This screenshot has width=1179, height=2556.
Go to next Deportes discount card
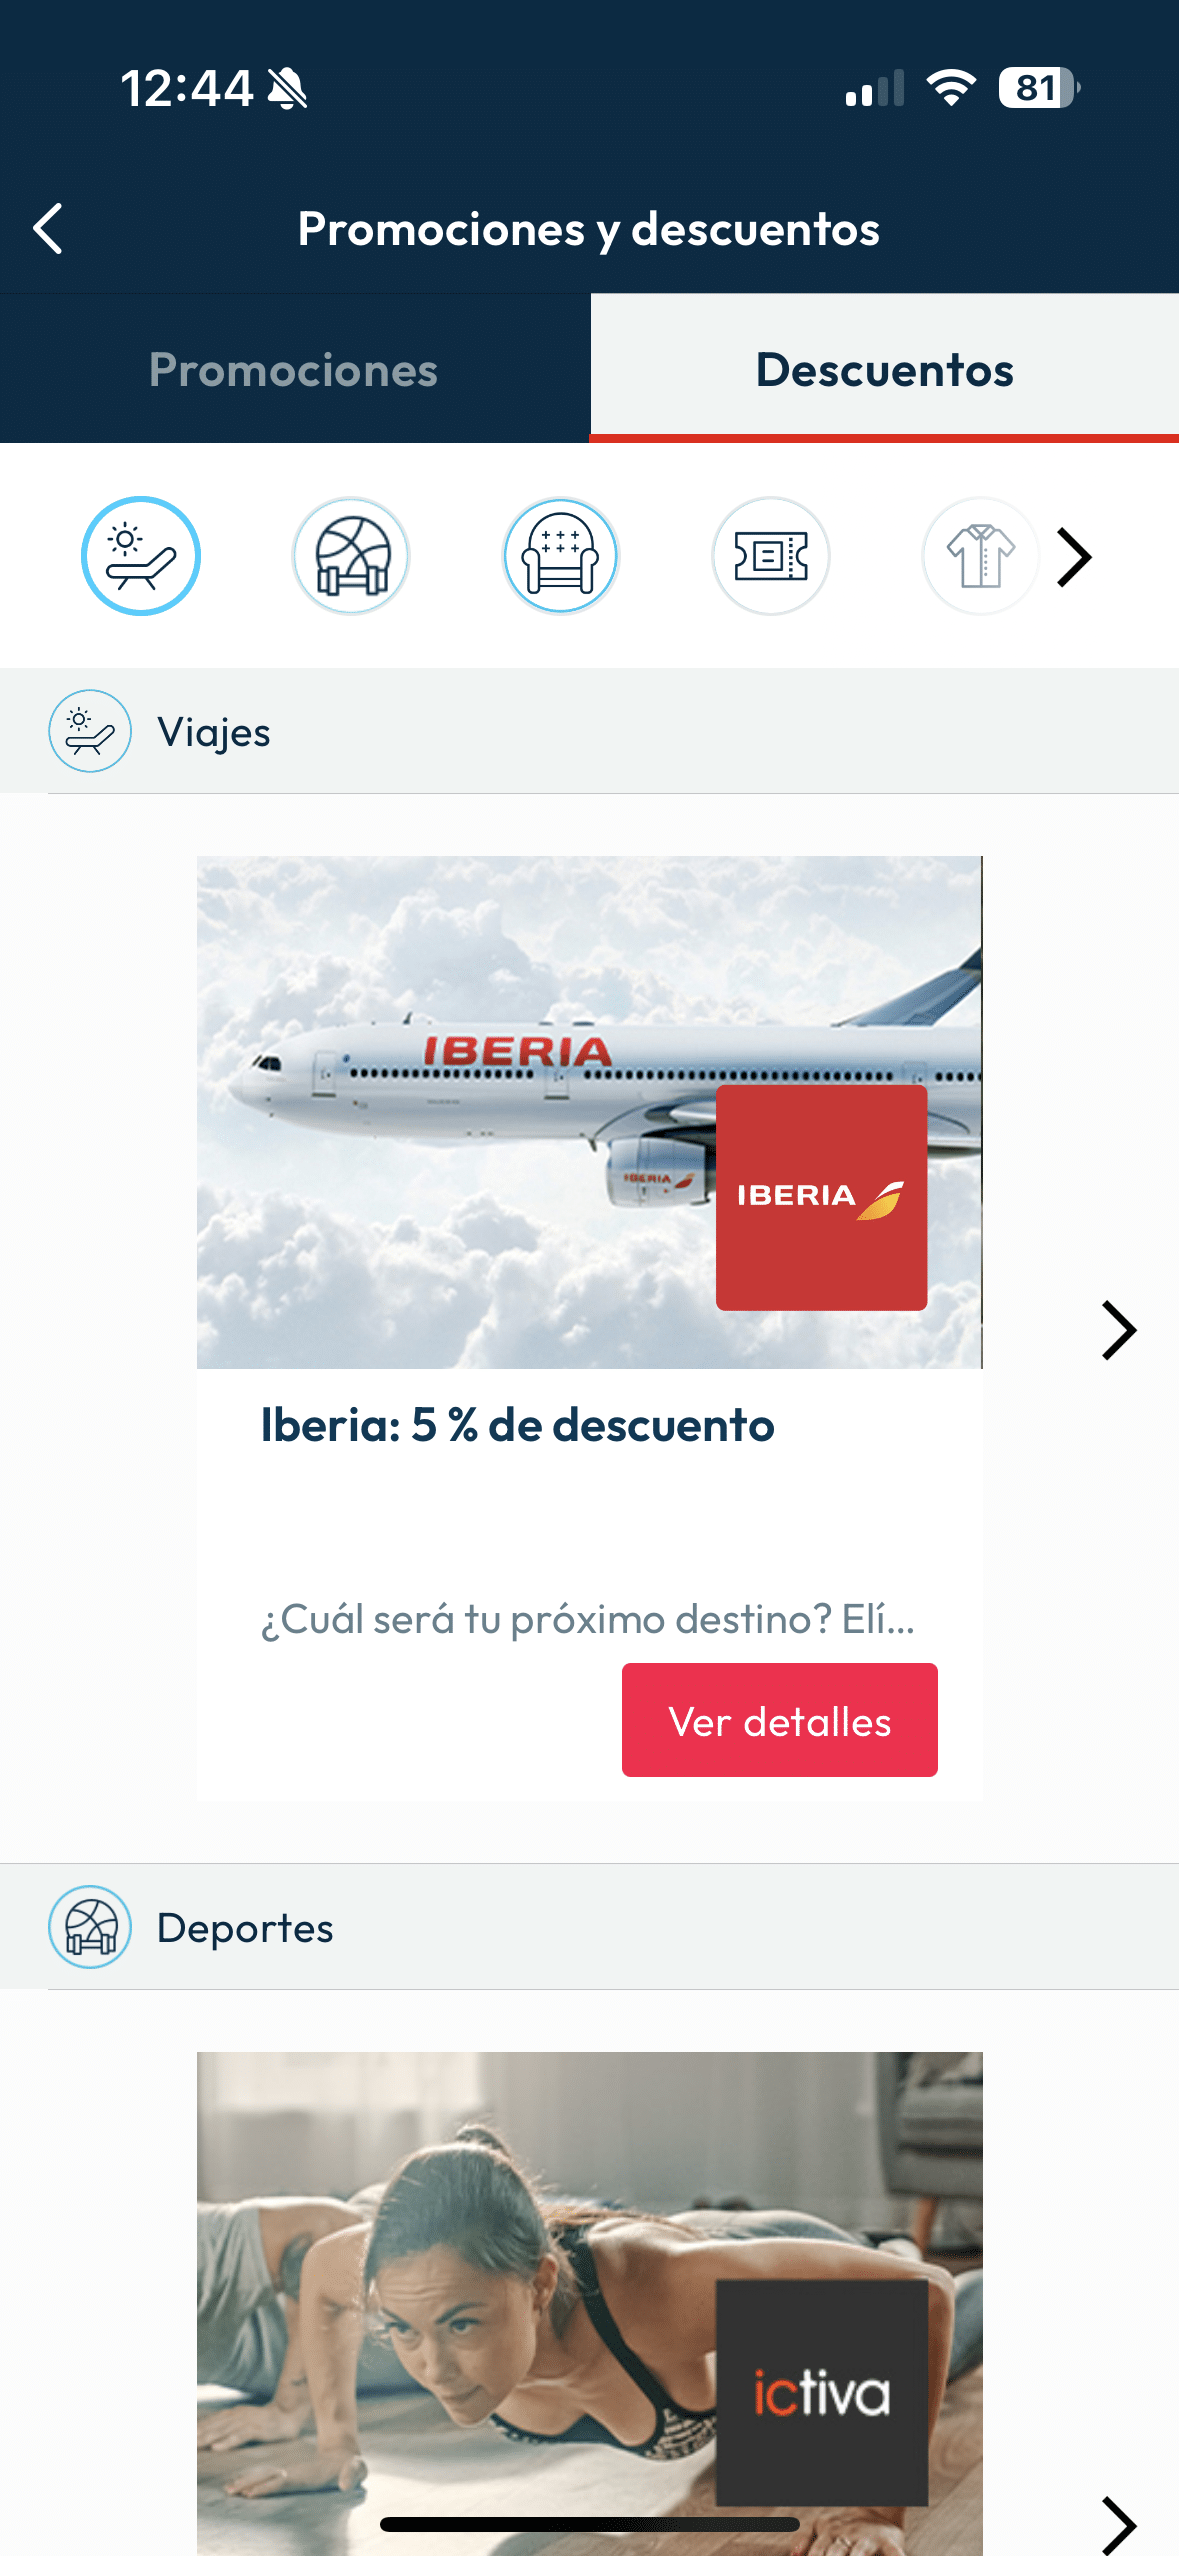(x=1119, y=2526)
